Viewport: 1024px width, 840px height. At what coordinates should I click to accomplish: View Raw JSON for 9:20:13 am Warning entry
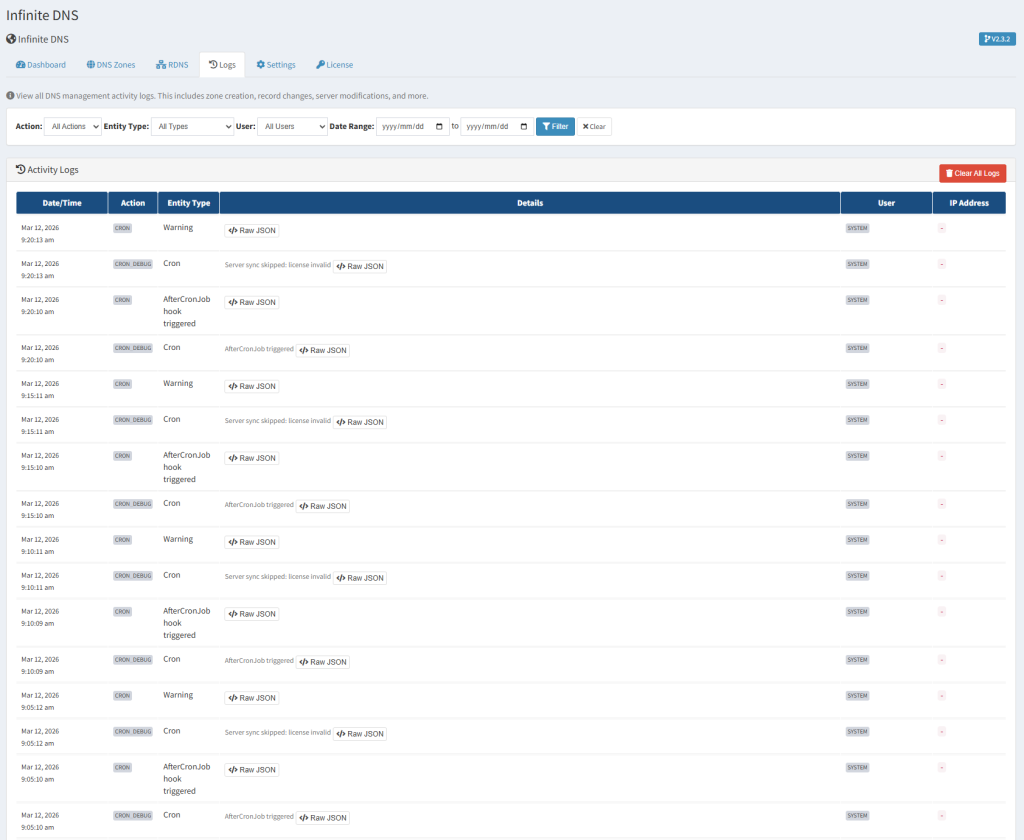252,230
